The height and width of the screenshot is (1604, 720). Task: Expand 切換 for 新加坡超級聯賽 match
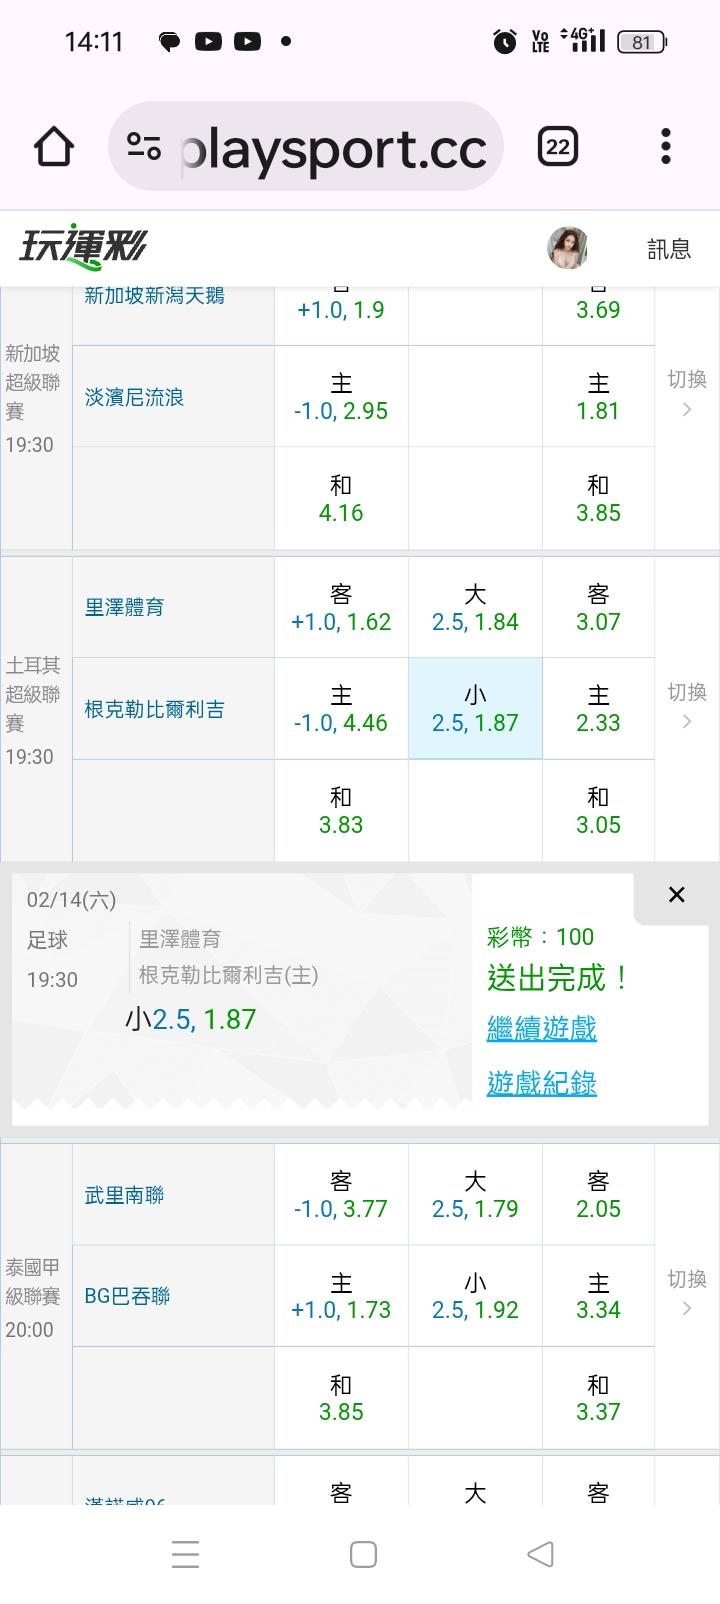tap(687, 392)
